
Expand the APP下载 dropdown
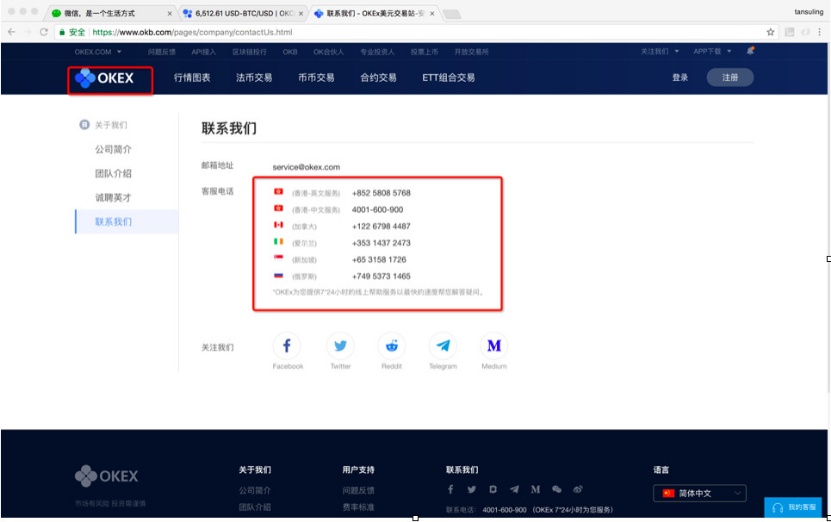point(712,51)
